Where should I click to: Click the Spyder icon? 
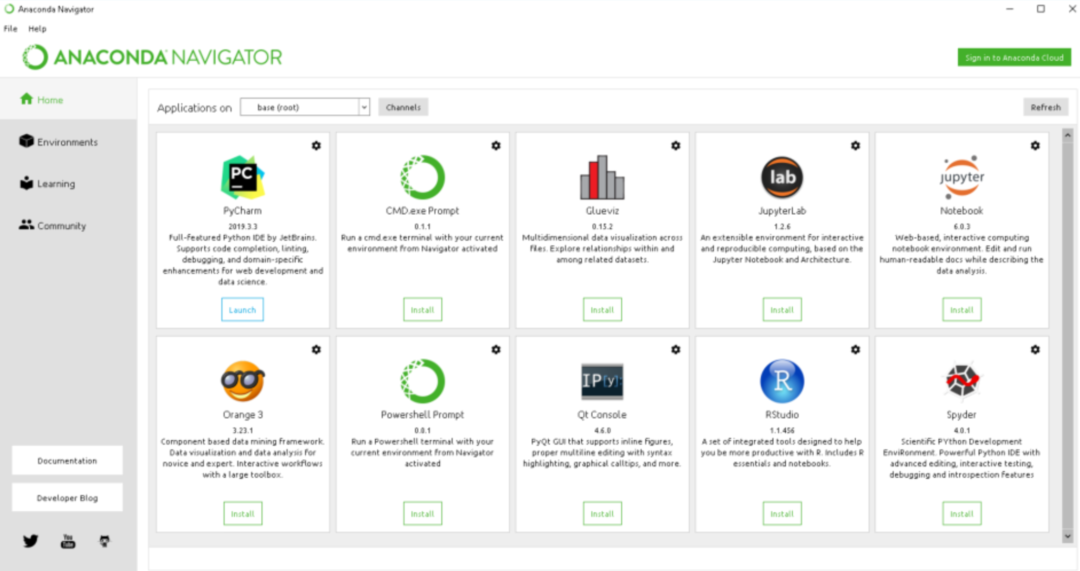(x=962, y=381)
